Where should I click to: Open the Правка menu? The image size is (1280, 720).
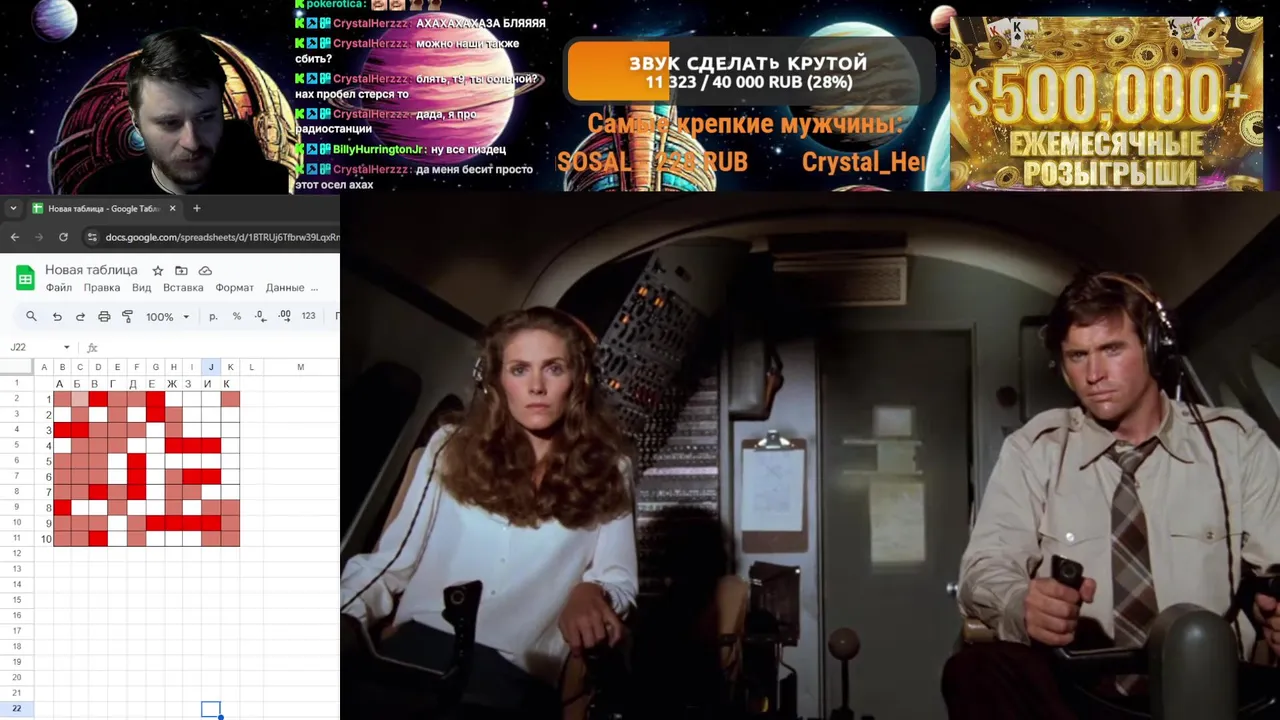(102, 288)
